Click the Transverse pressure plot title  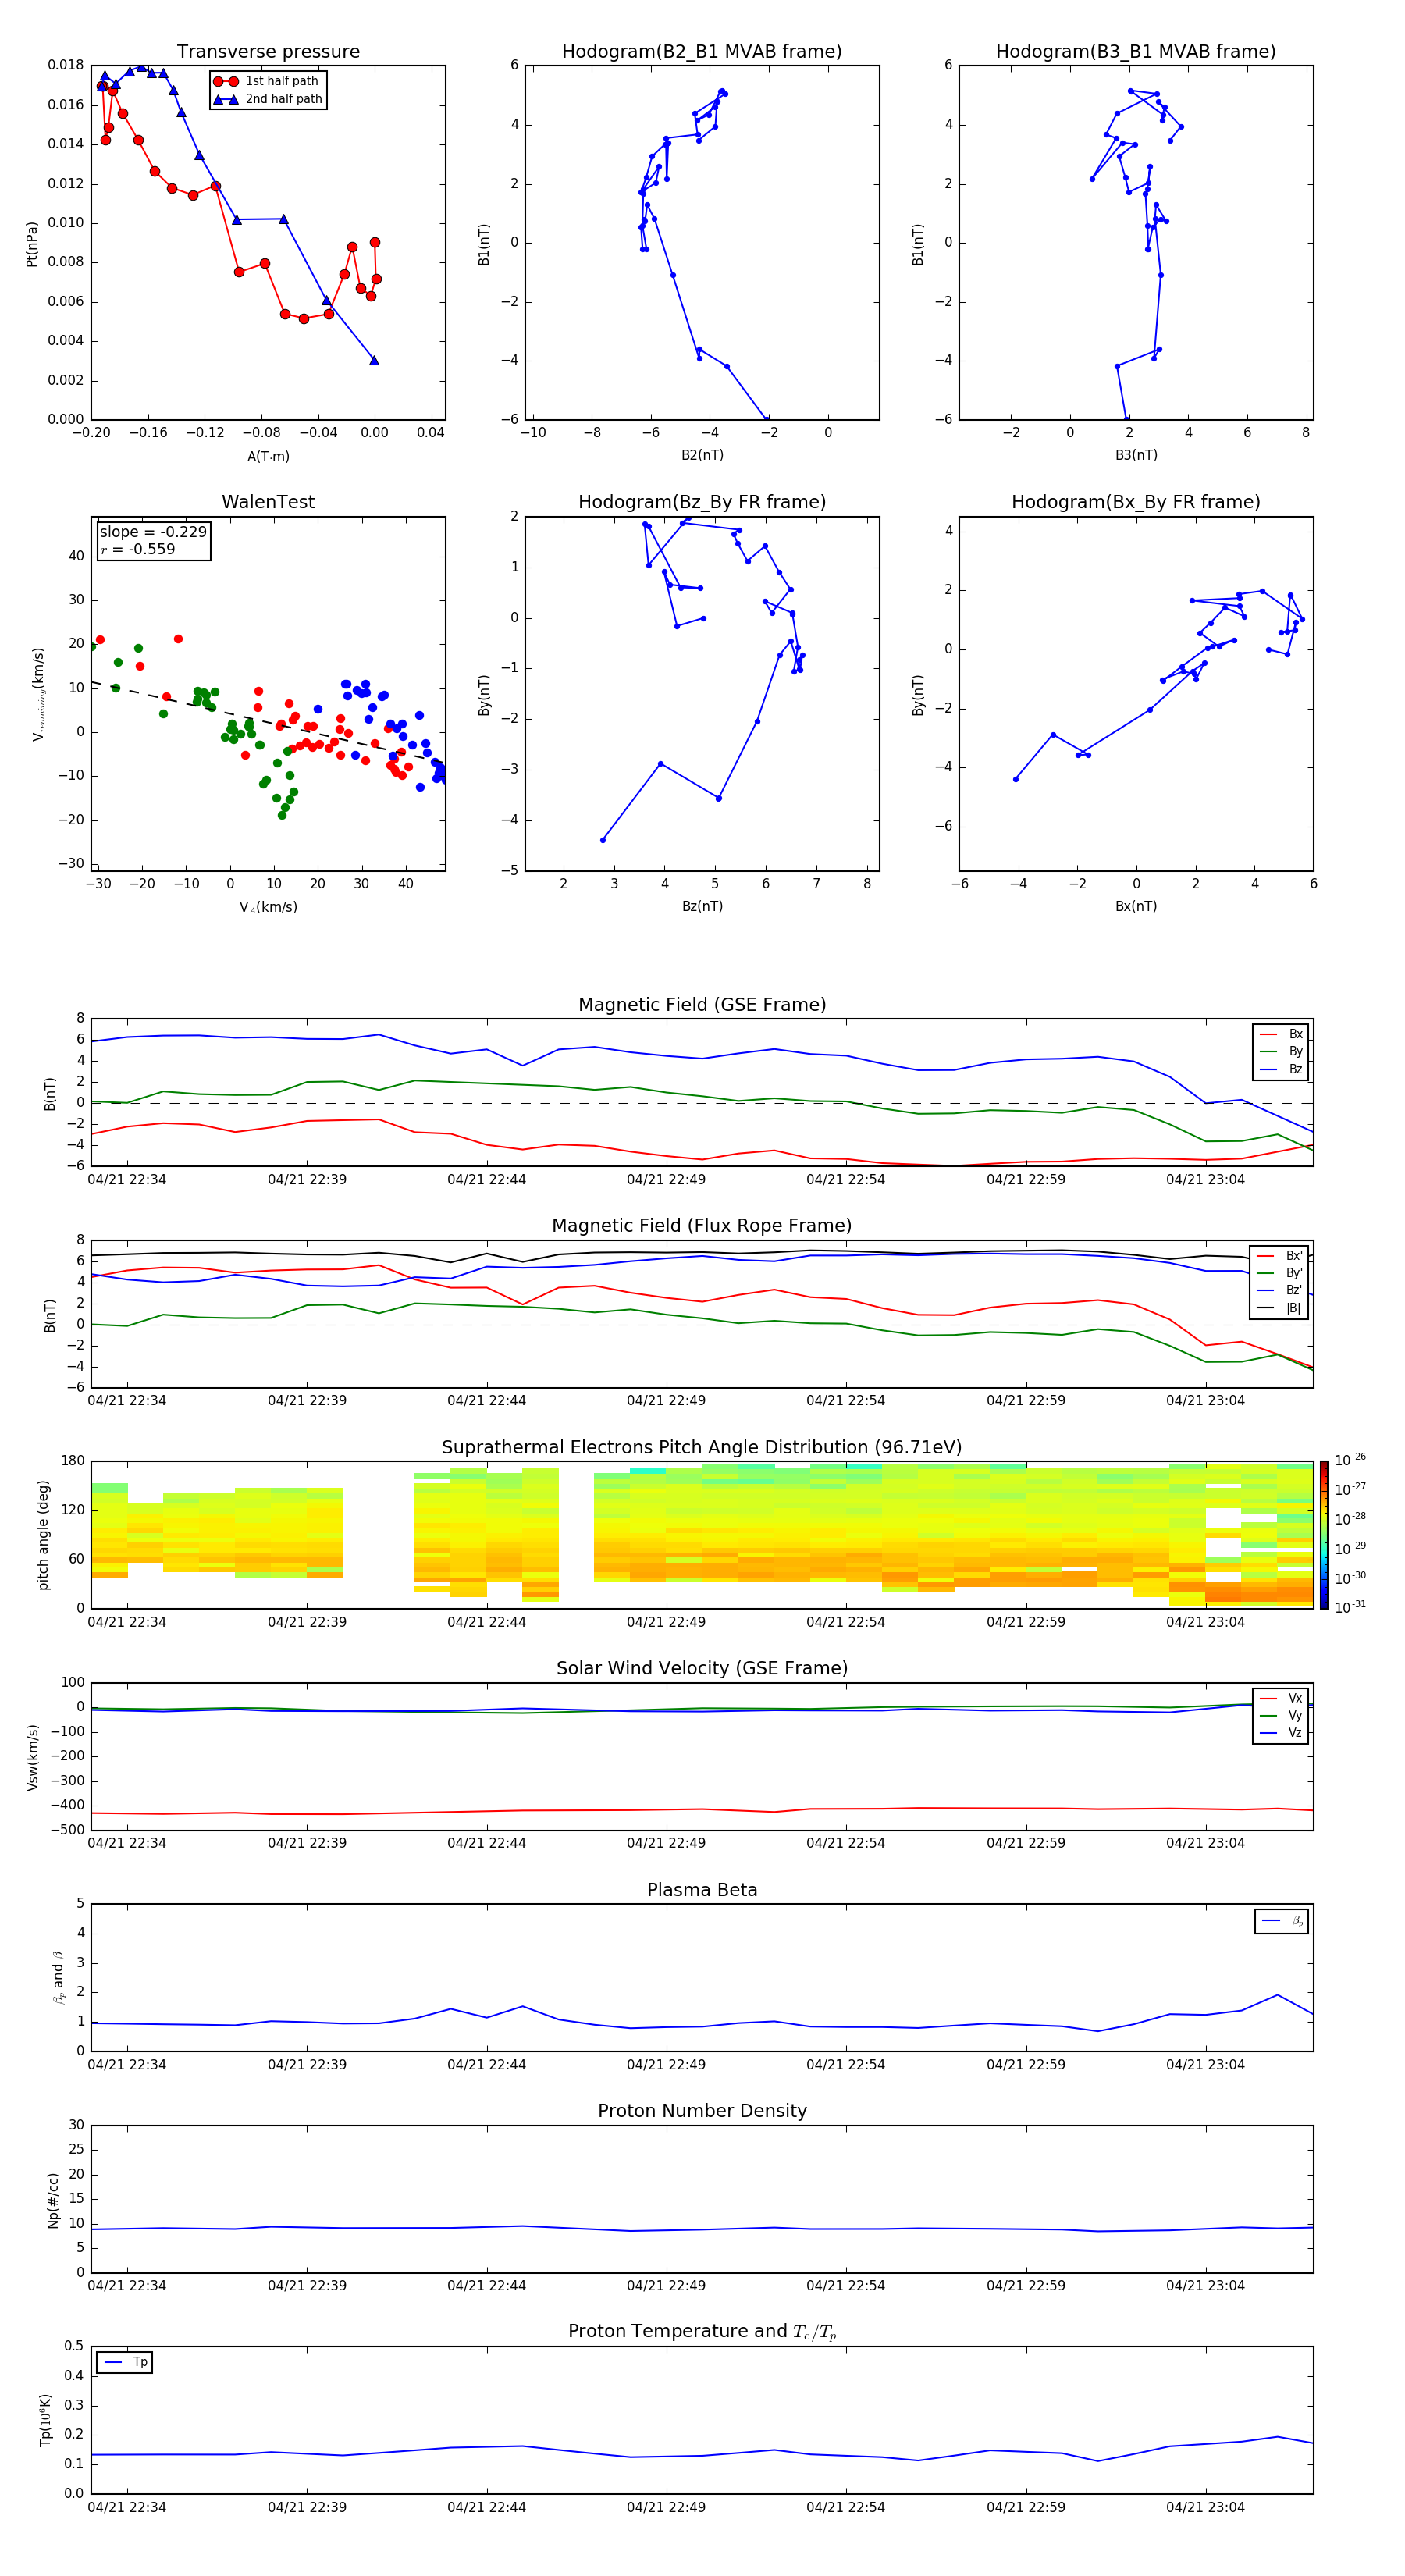[x=268, y=52]
